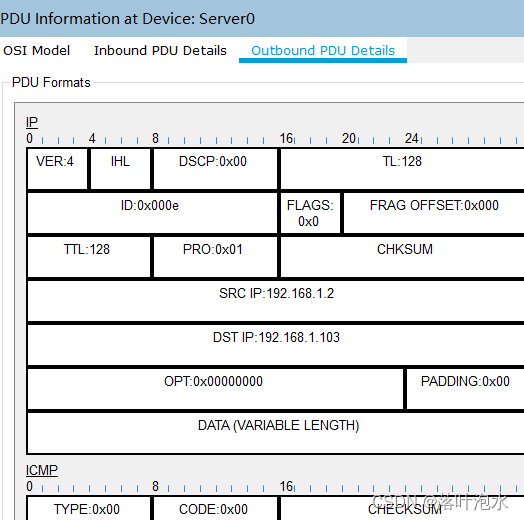Select the ICMP TYPE:0x00 field
The width and height of the screenshot is (524, 520).
(89, 509)
